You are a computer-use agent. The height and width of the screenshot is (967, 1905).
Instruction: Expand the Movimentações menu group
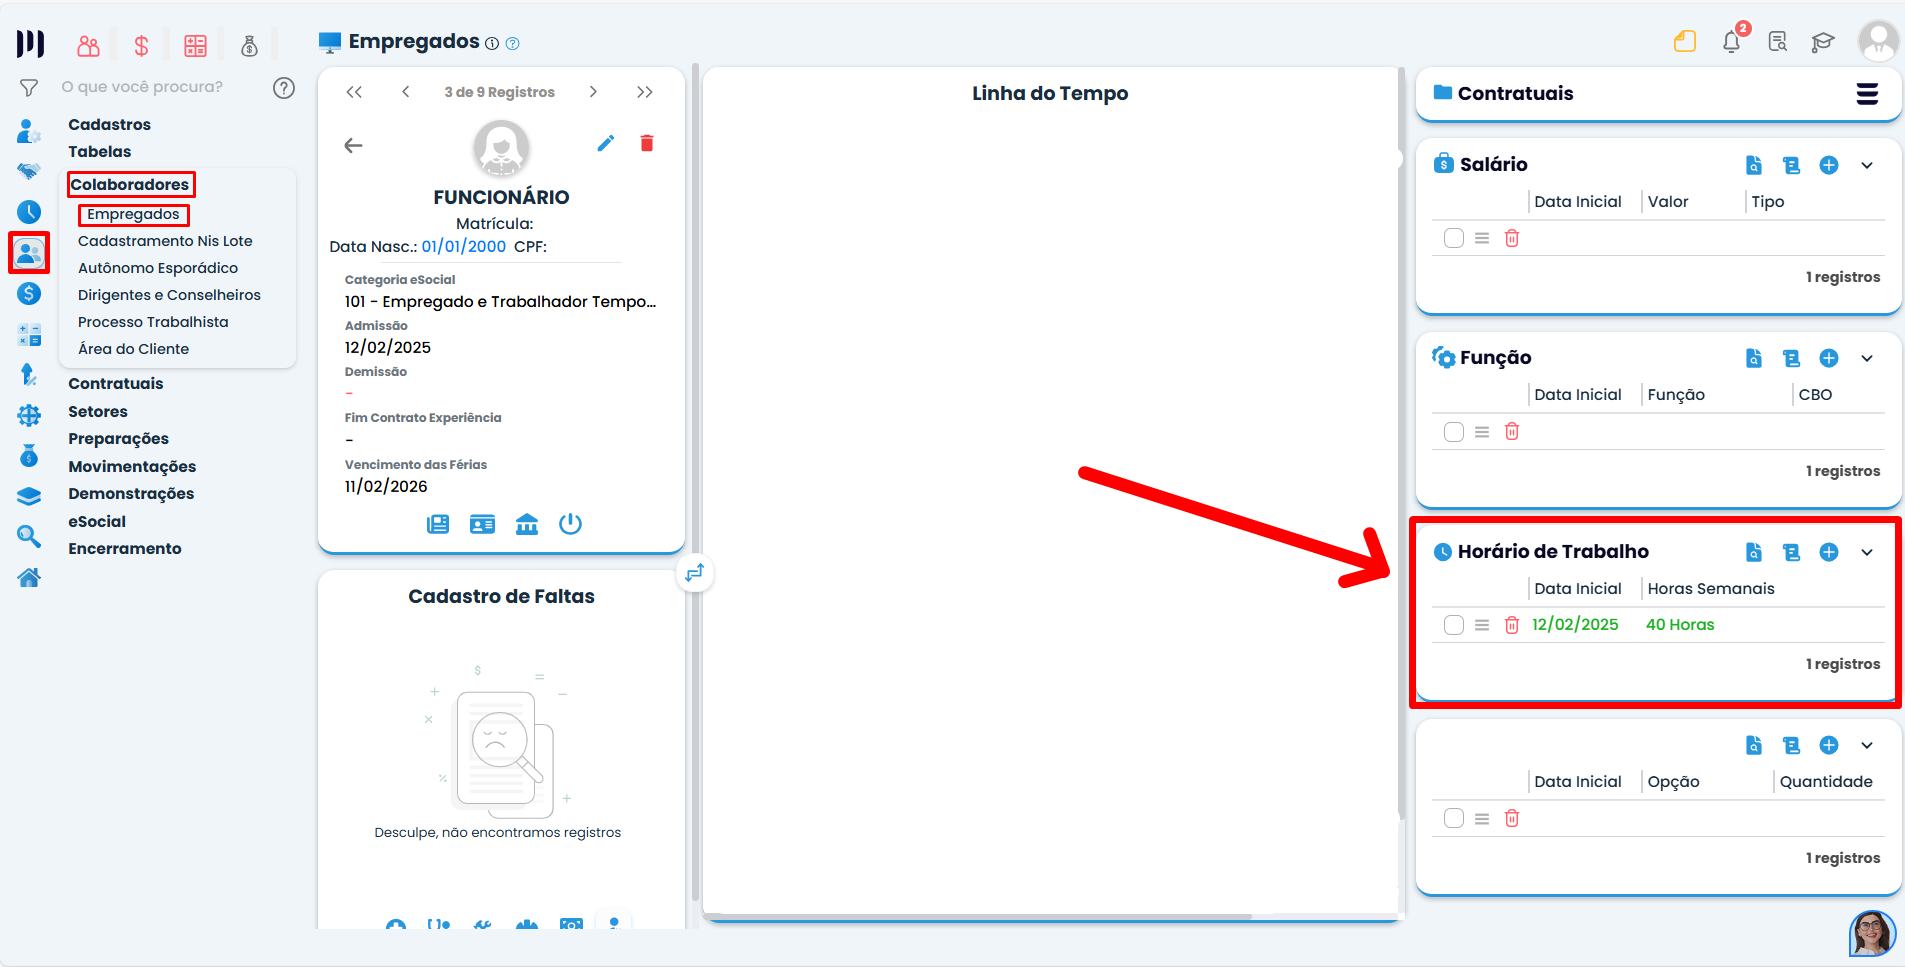(132, 466)
